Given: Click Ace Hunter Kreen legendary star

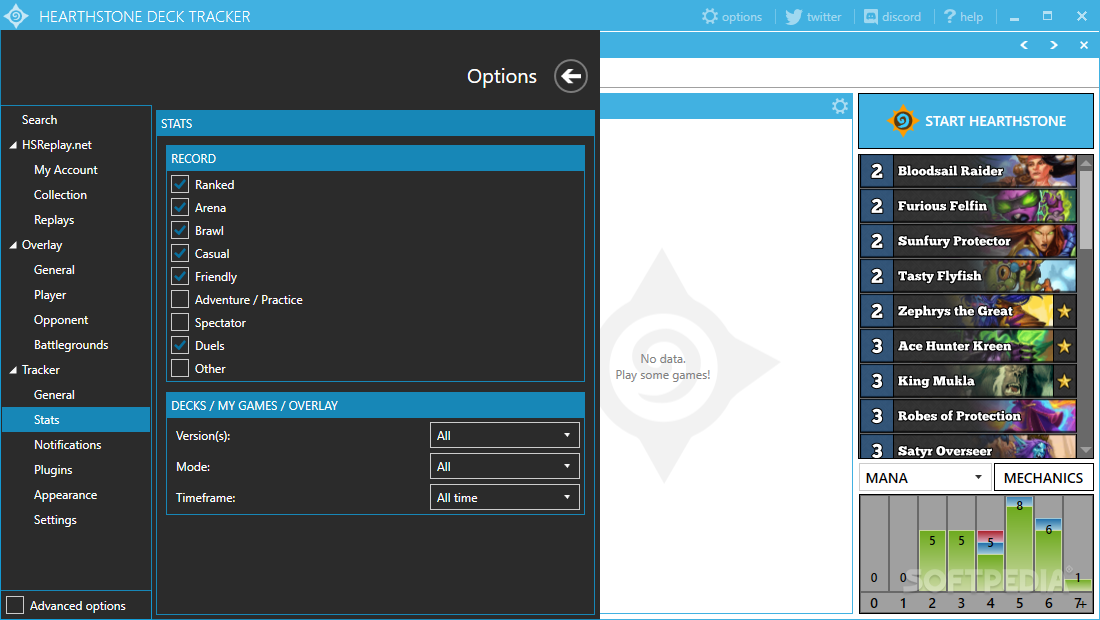Looking at the screenshot, I should click(x=1064, y=346).
